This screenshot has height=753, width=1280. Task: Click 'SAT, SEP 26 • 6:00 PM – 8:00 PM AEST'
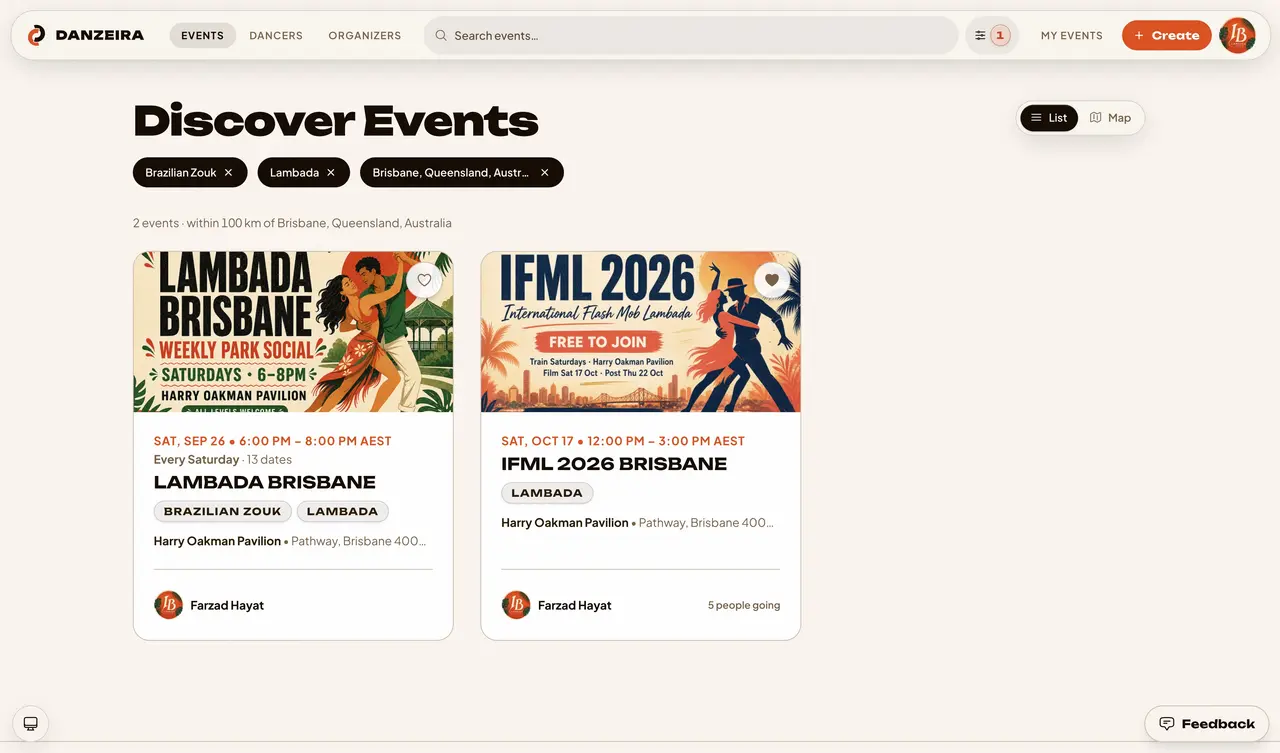[273, 441]
